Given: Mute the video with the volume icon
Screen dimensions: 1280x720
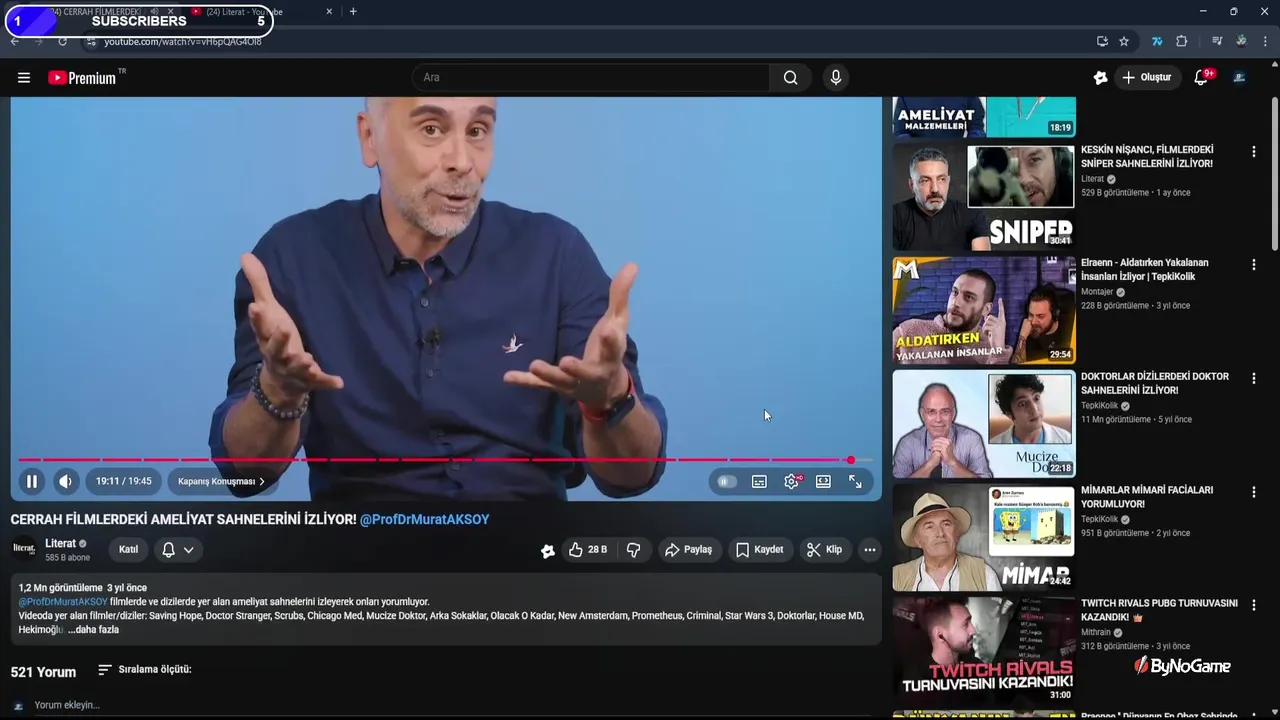Looking at the screenshot, I should click(65, 481).
